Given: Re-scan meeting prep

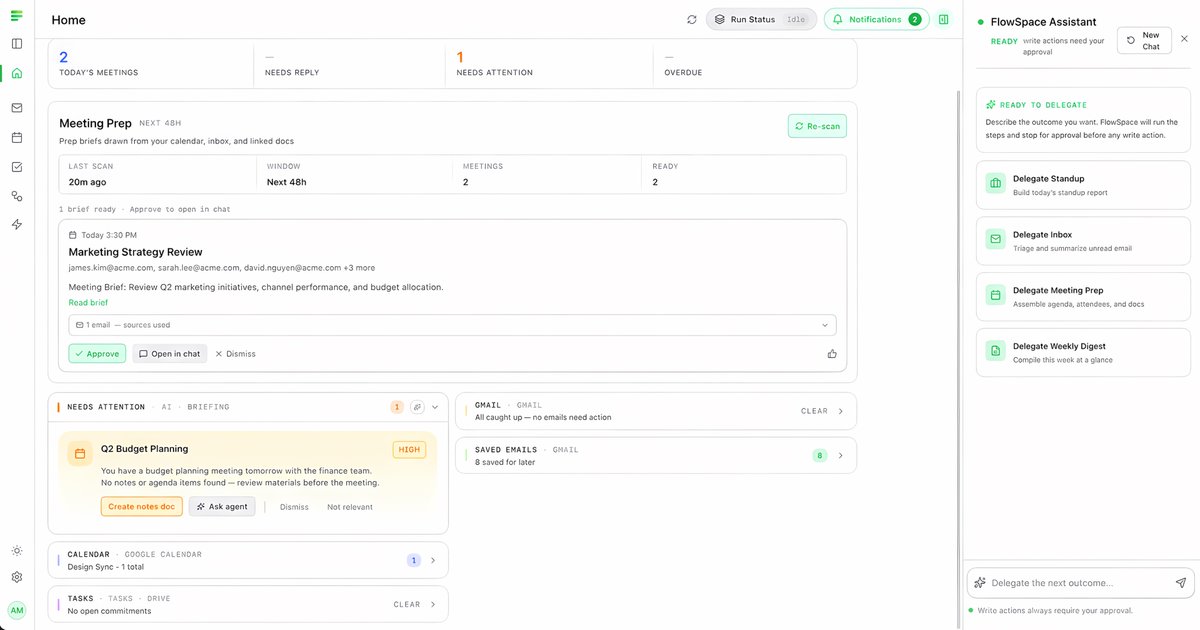Looking at the screenshot, I should tap(817, 126).
